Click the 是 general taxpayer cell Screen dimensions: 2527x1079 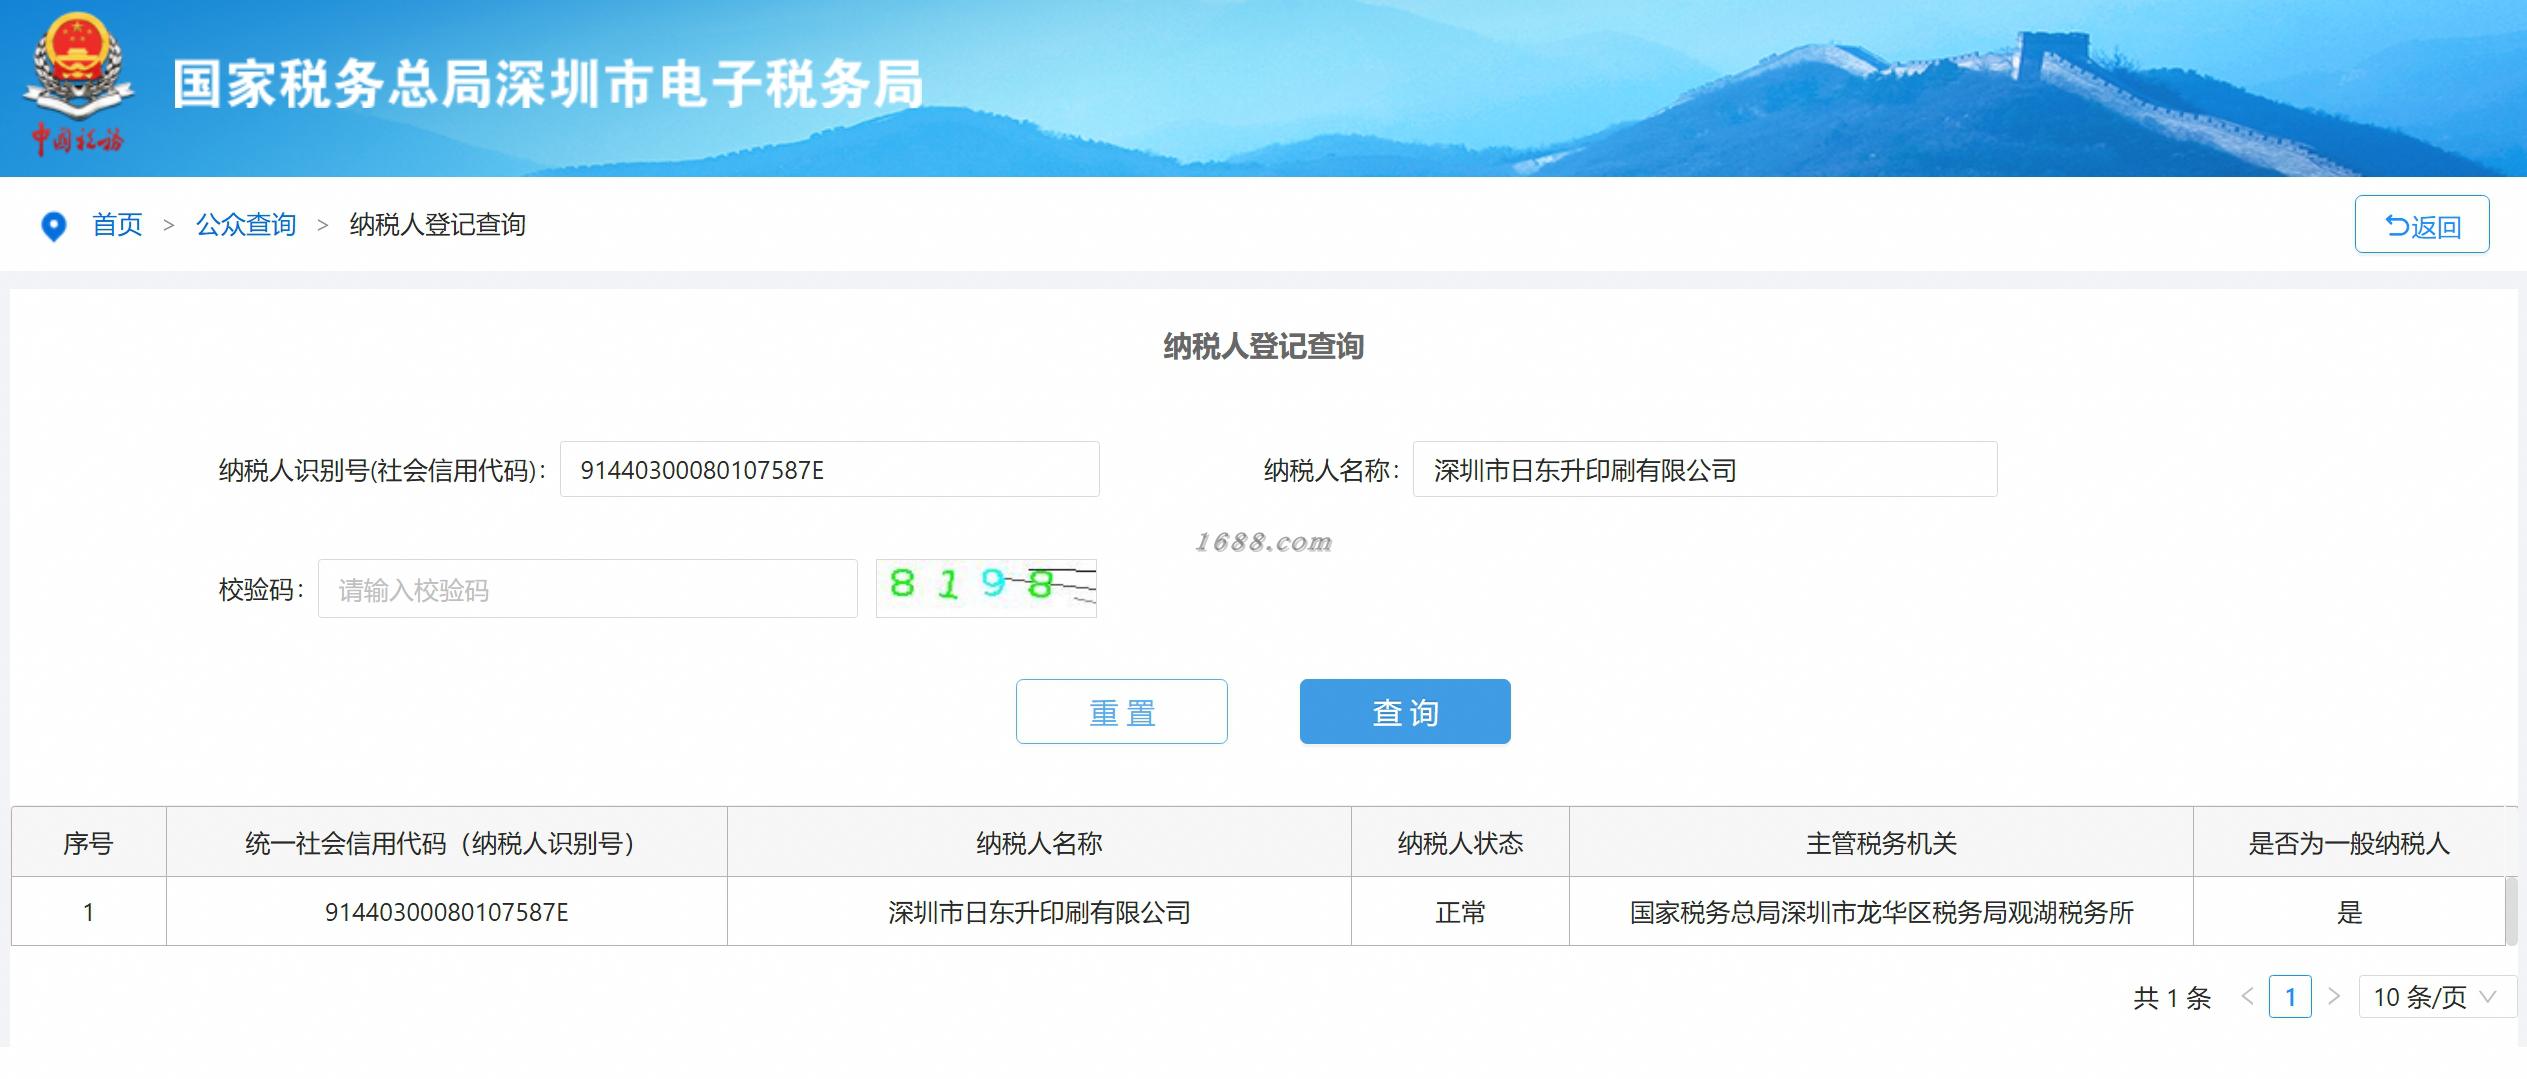point(2349,912)
